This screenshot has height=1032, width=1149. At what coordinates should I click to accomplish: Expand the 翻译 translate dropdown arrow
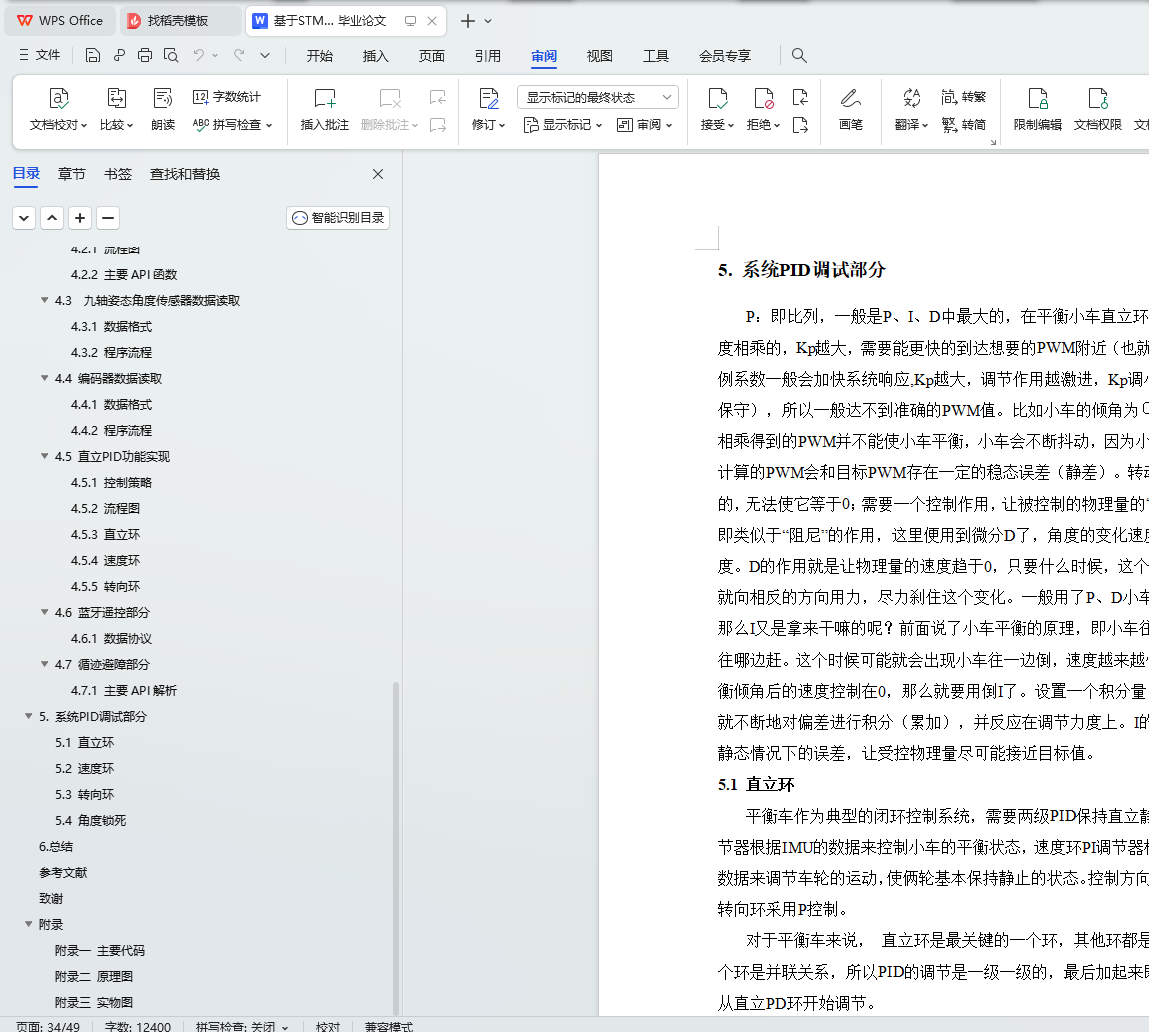(x=925, y=125)
